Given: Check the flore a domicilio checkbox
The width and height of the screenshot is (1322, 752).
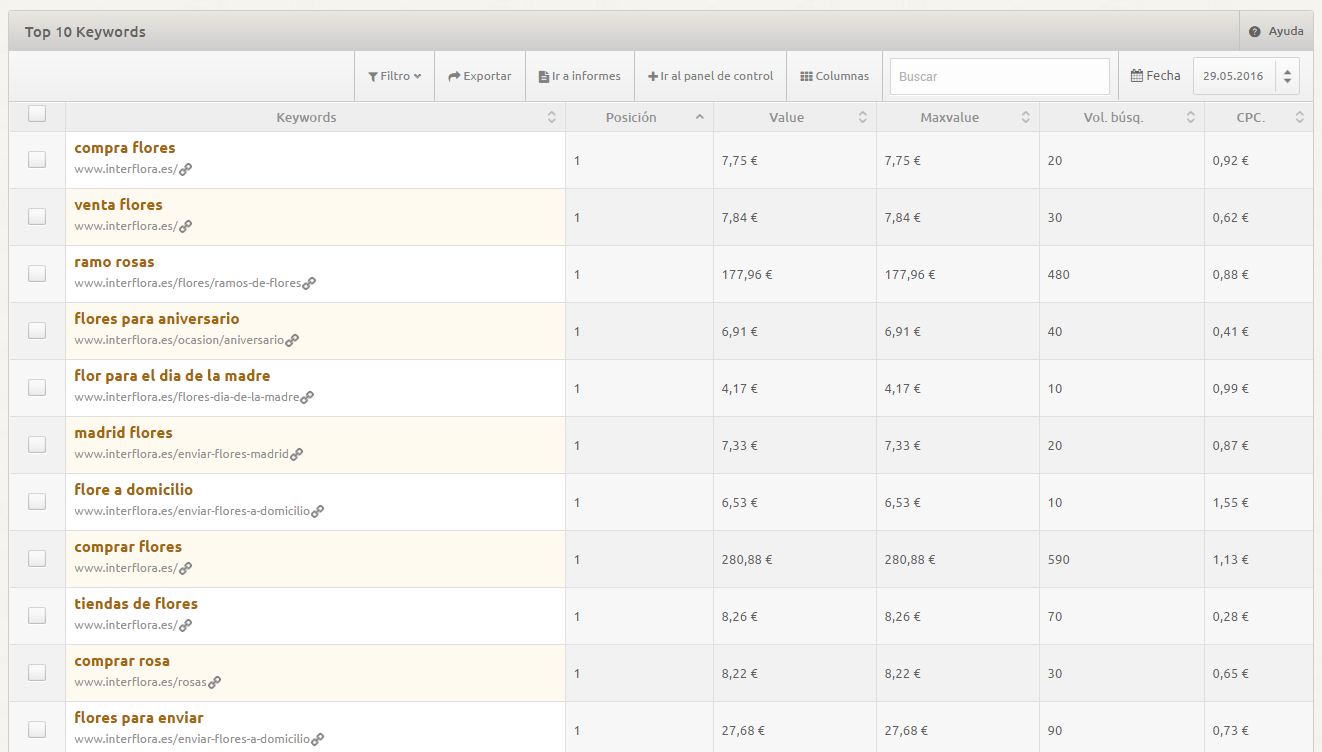Looking at the screenshot, I should pyautogui.click(x=37, y=501).
